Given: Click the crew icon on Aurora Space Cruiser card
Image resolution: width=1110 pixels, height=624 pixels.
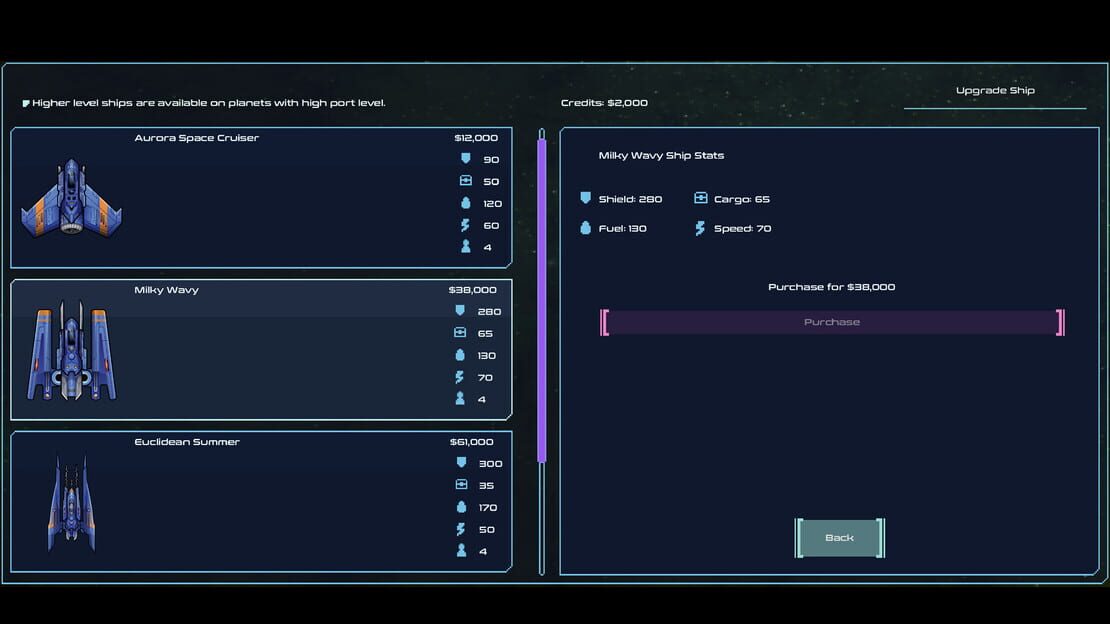Looking at the screenshot, I should [466, 246].
